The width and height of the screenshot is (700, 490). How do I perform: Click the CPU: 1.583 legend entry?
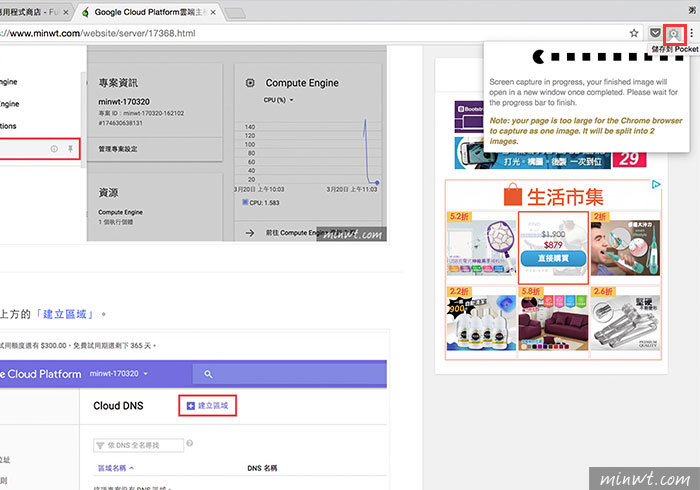[261, 203]
